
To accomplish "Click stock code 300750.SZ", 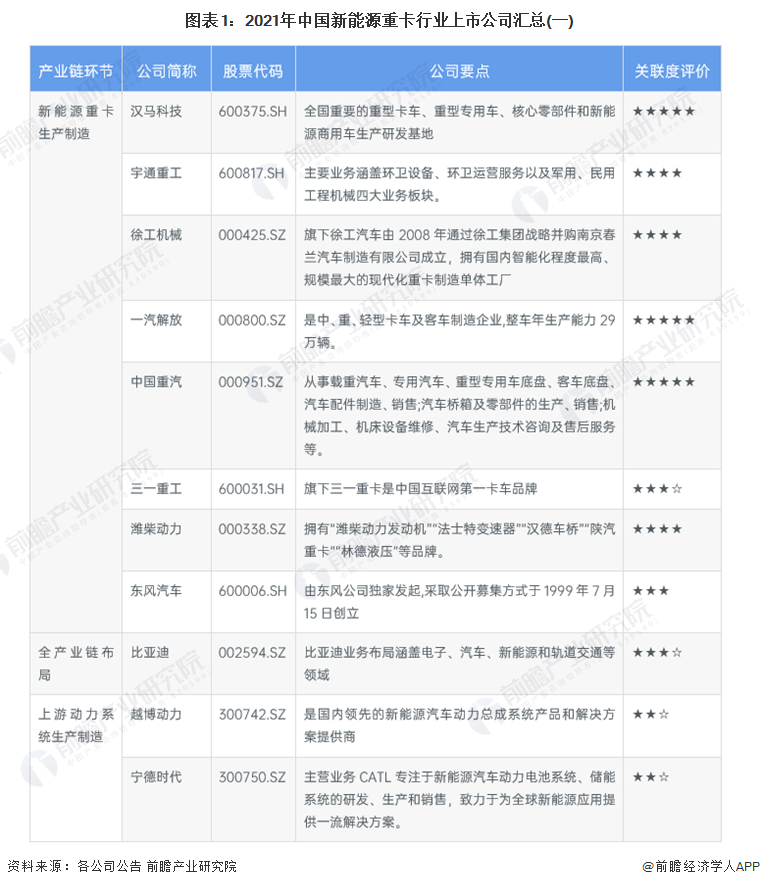I will tap(252, 777).
